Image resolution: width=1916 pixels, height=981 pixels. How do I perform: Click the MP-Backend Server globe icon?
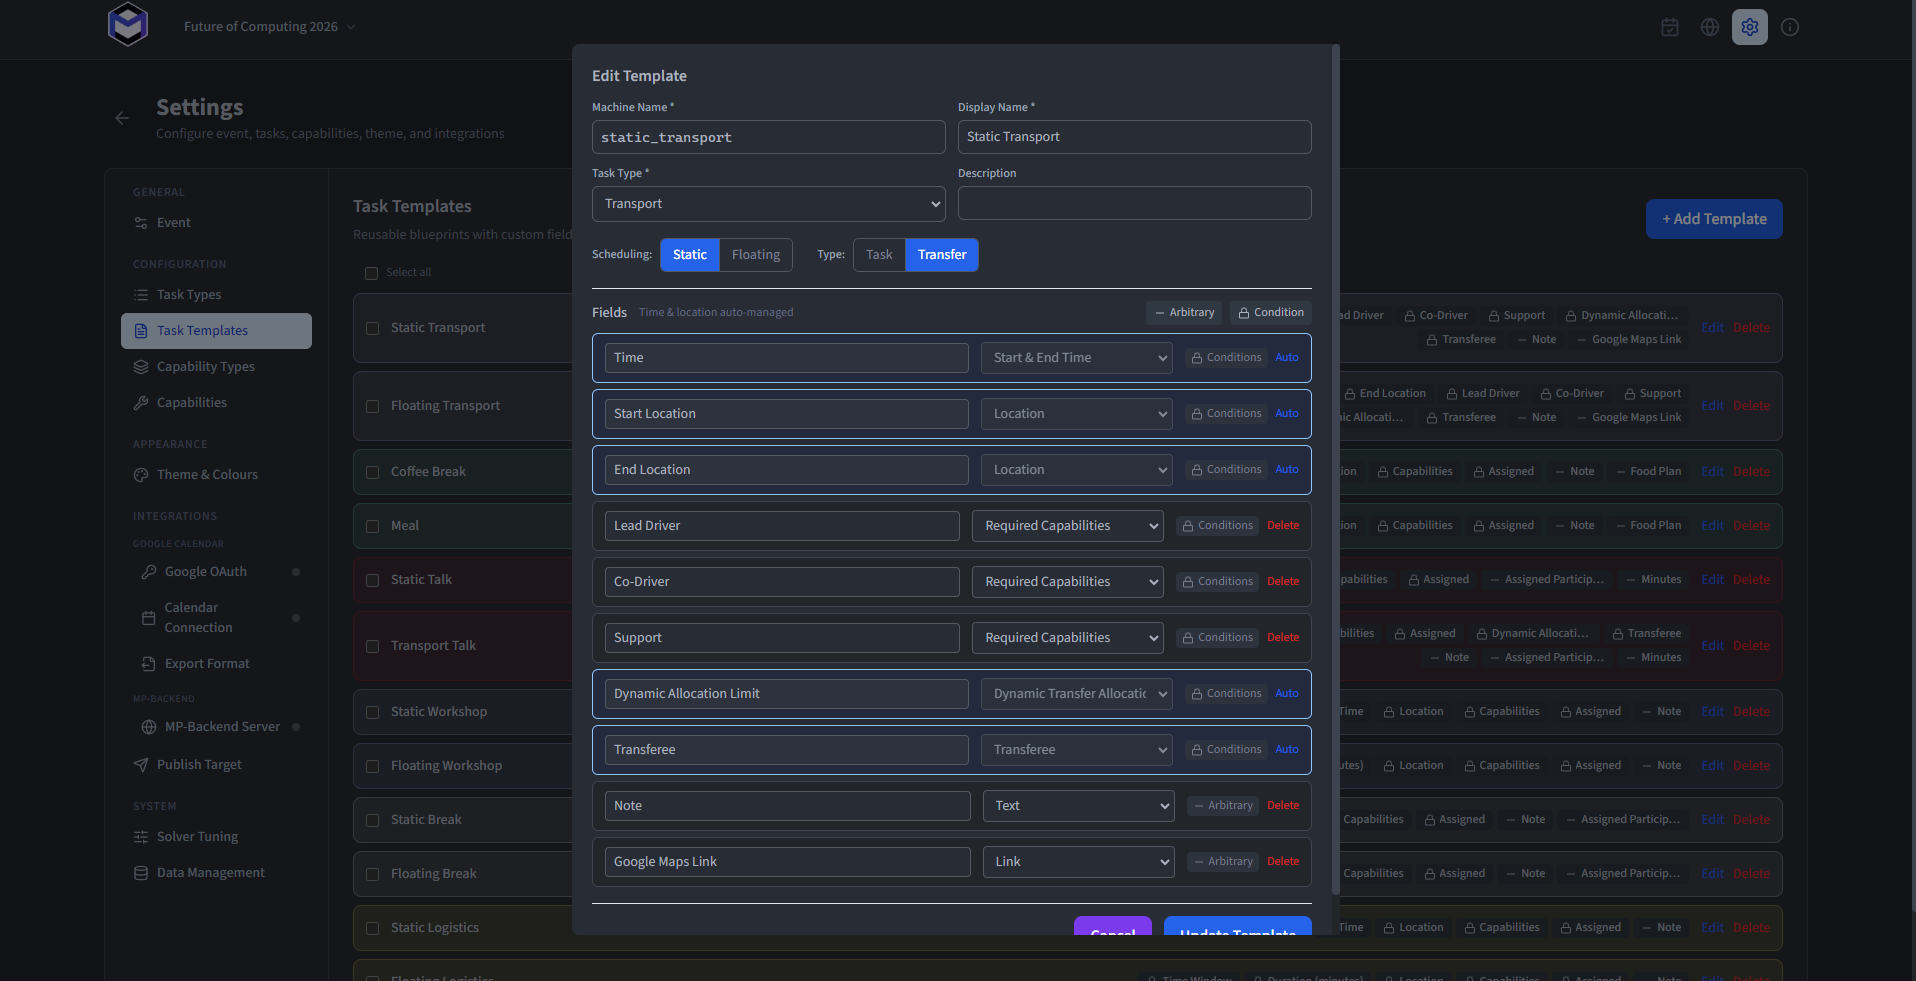point(149,727)
